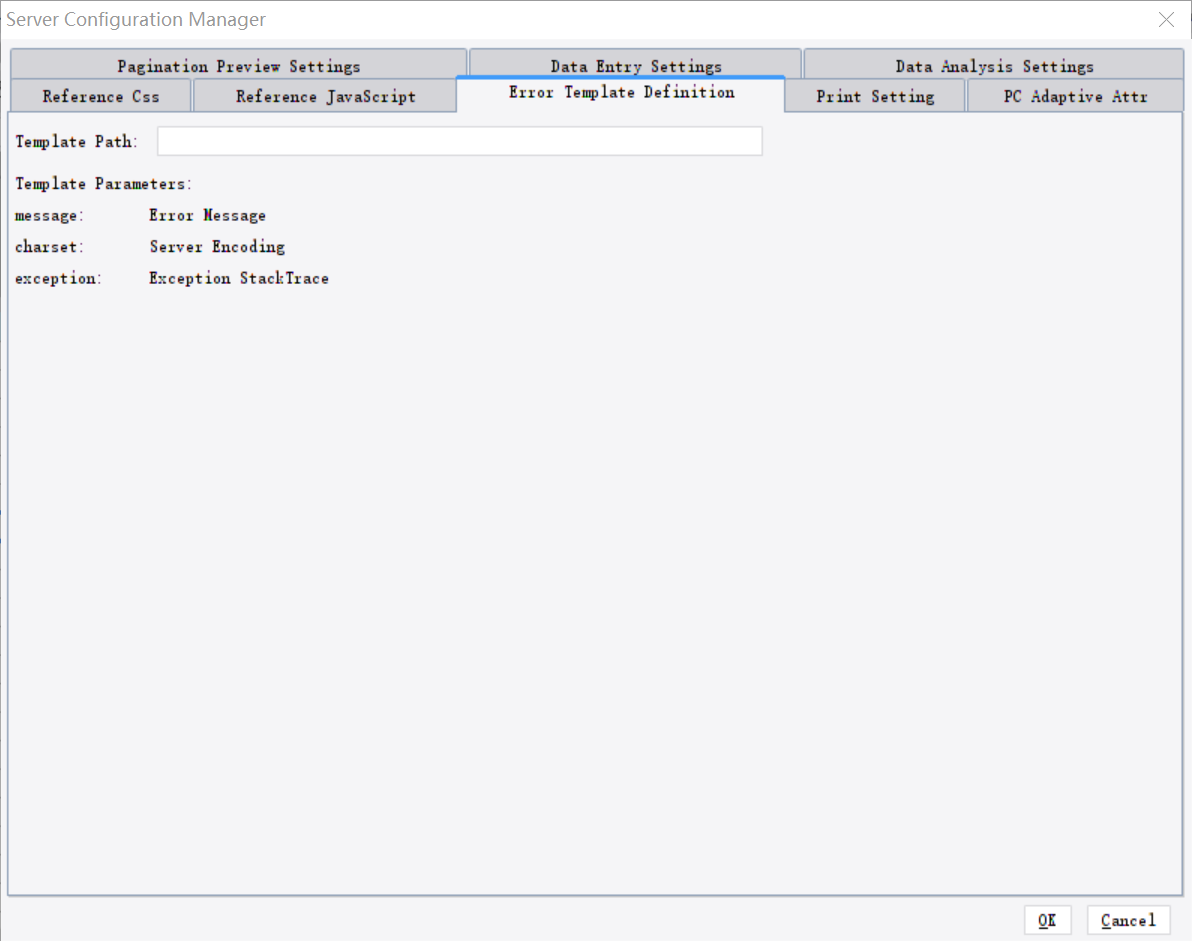Dismiss dialog with Cancel button
Viewport: 1192px width, 941px height.
[1128, 920]
